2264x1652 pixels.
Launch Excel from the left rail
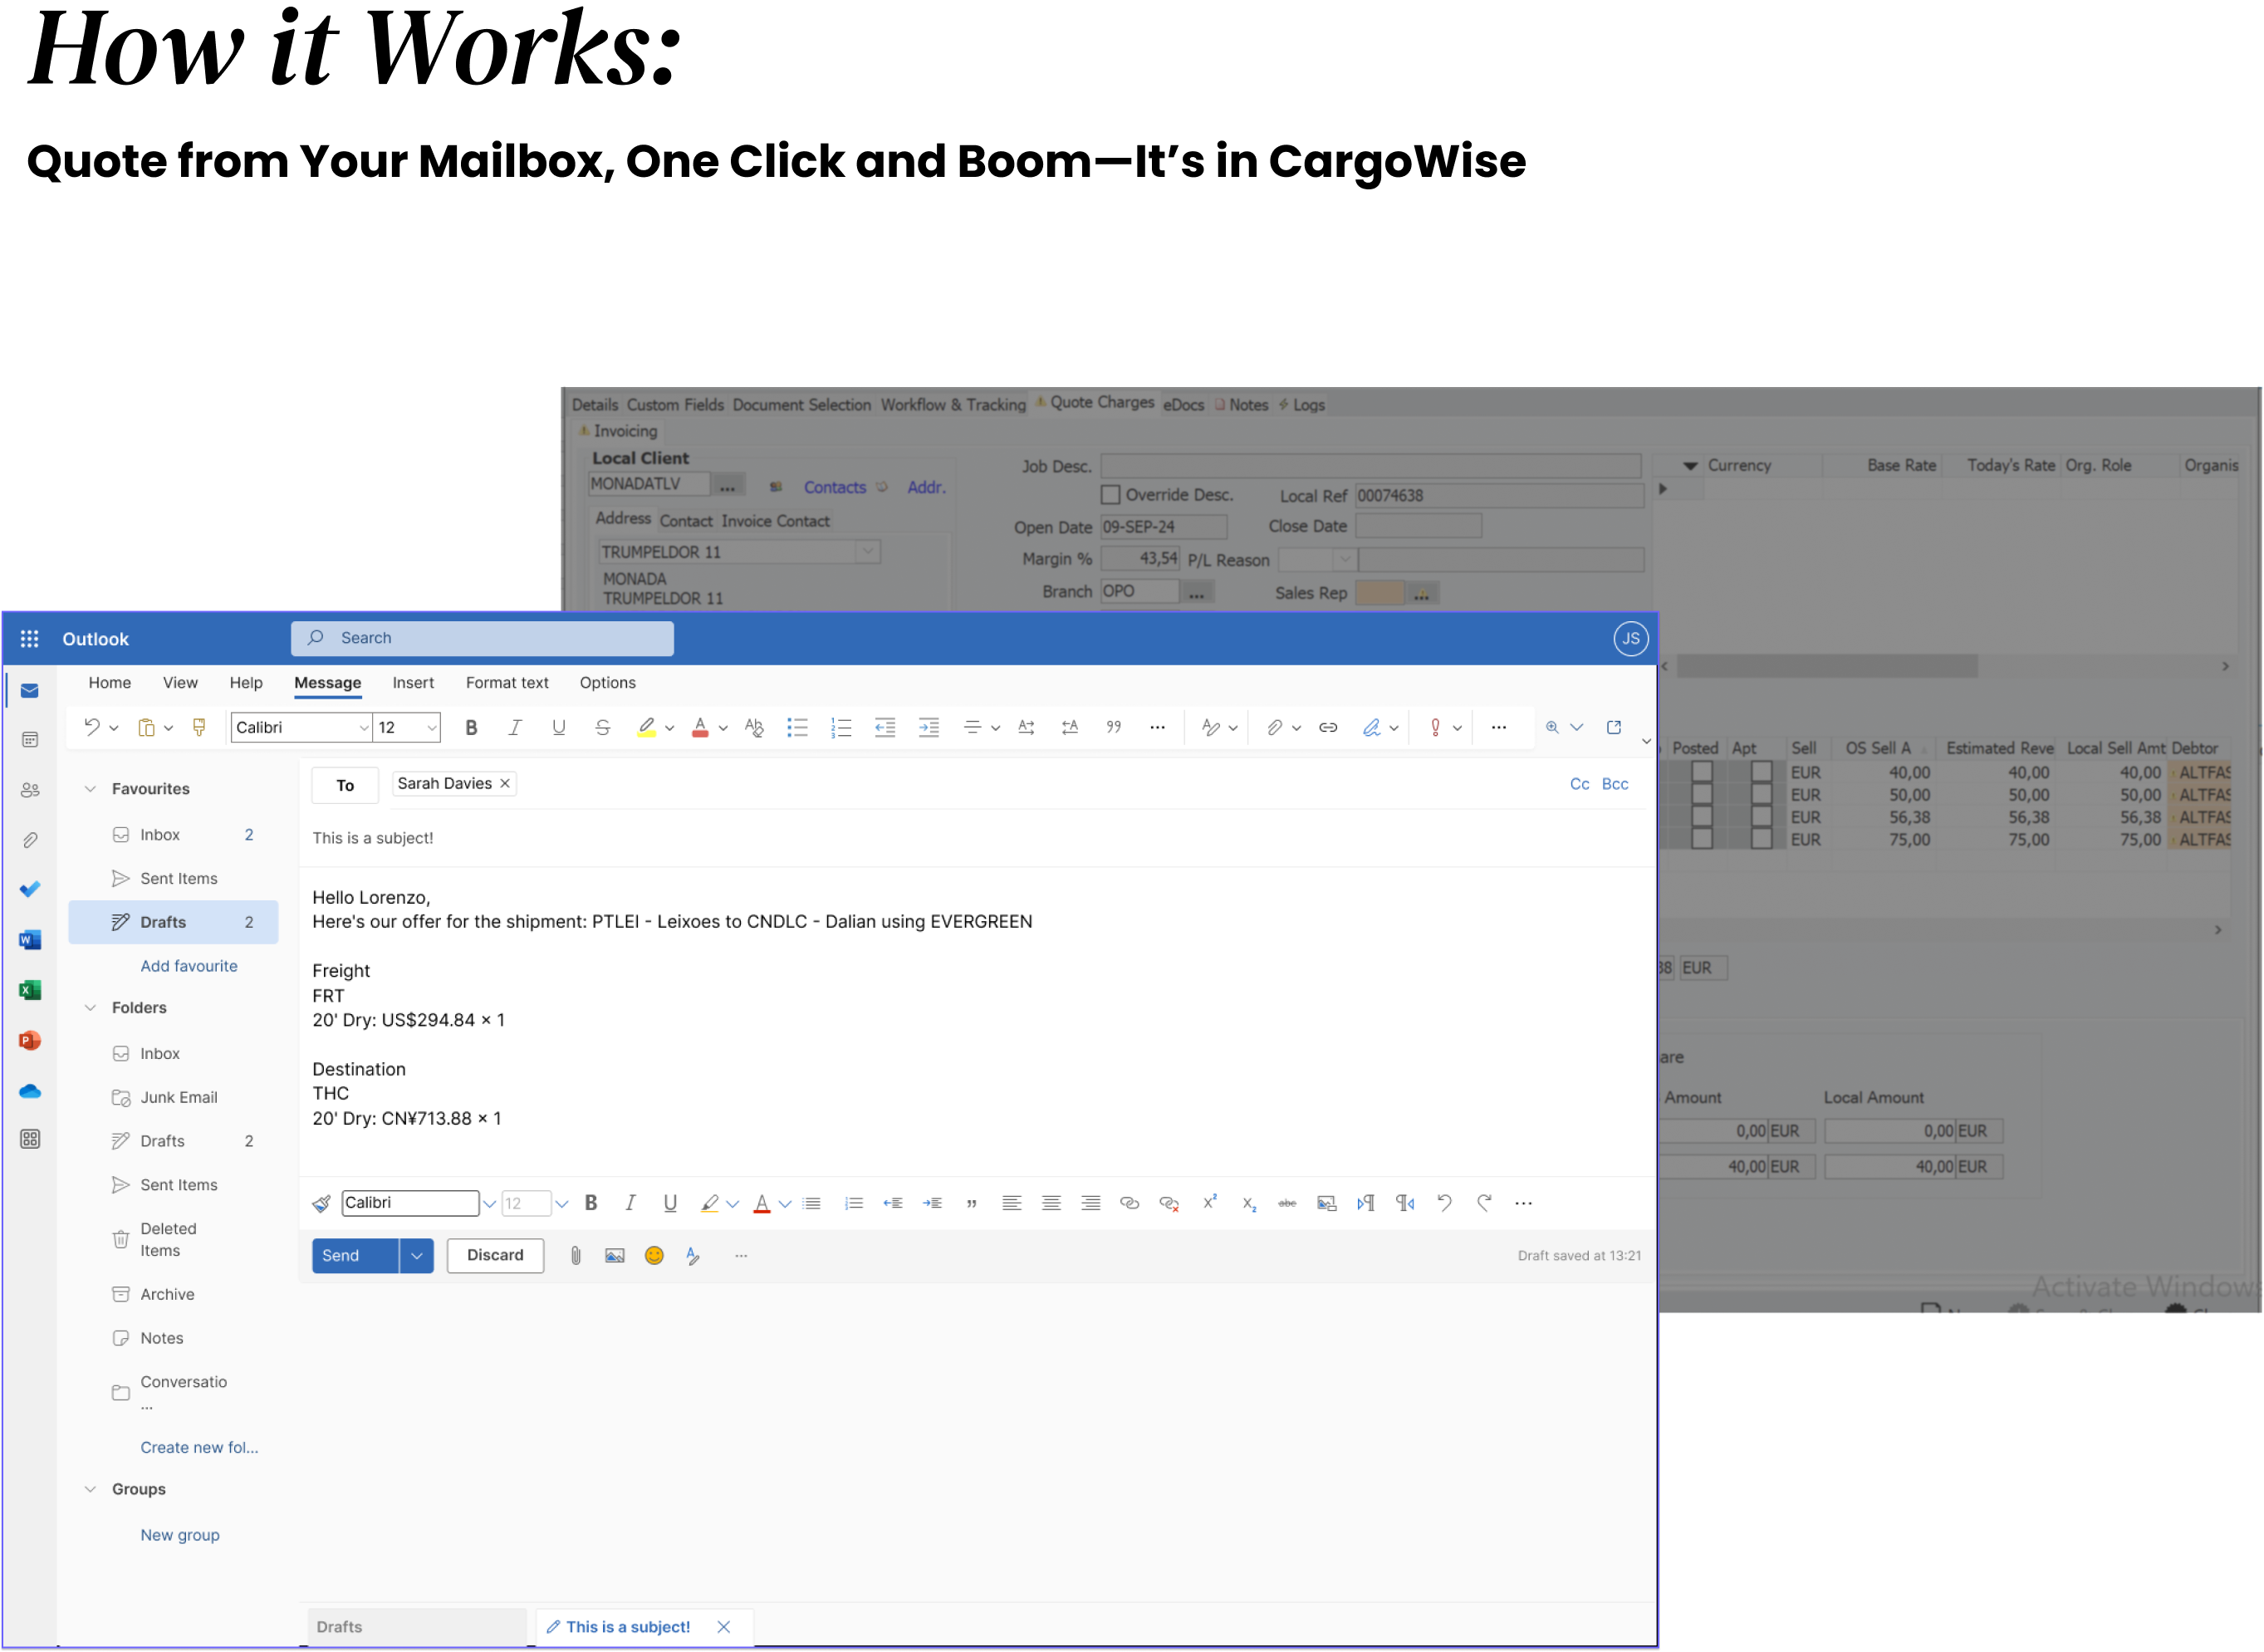click(30, 990)
